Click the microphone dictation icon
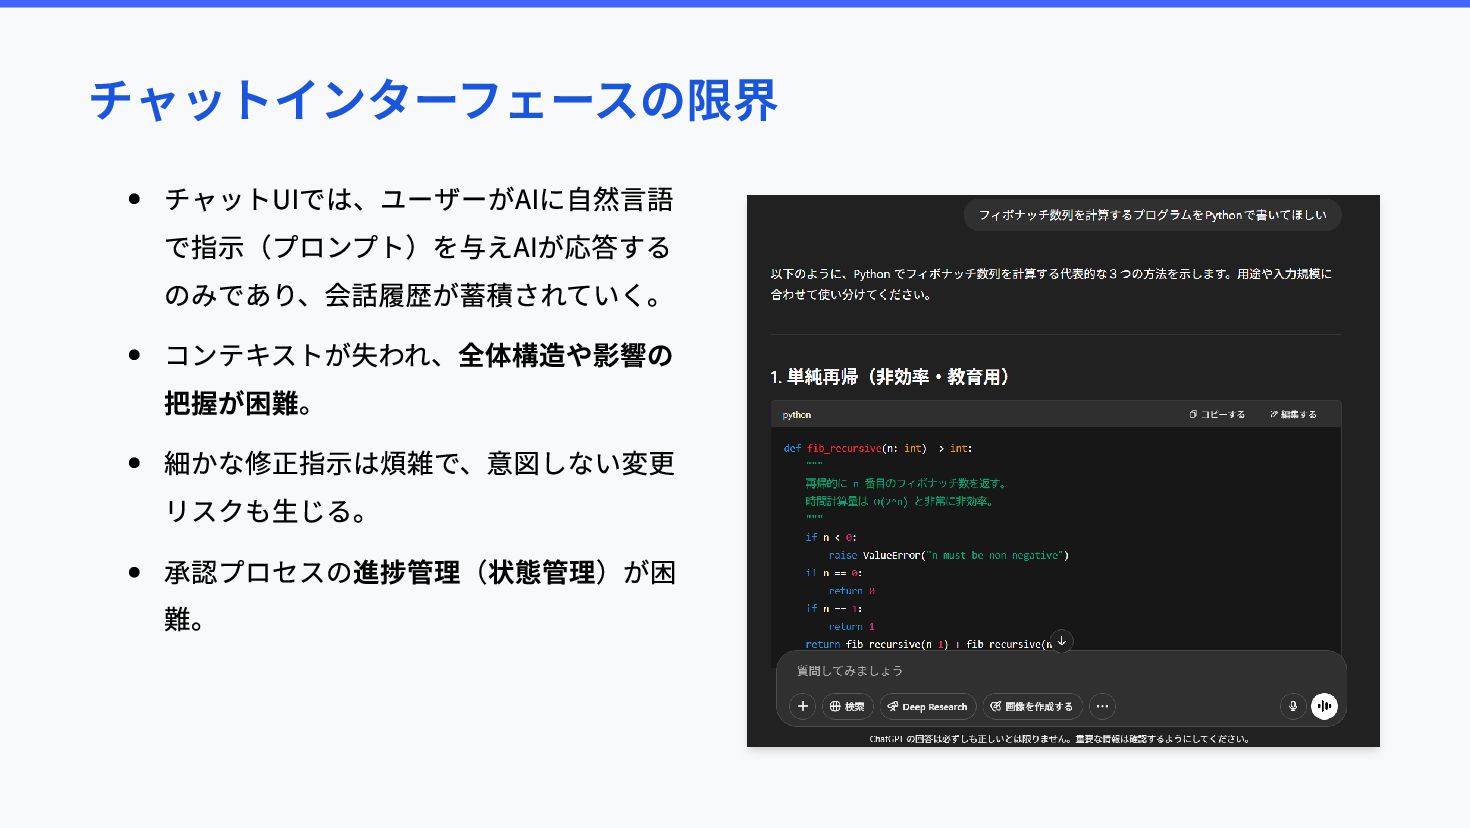The height and width of the screenshot is (828, 1470). point(1293,706)
